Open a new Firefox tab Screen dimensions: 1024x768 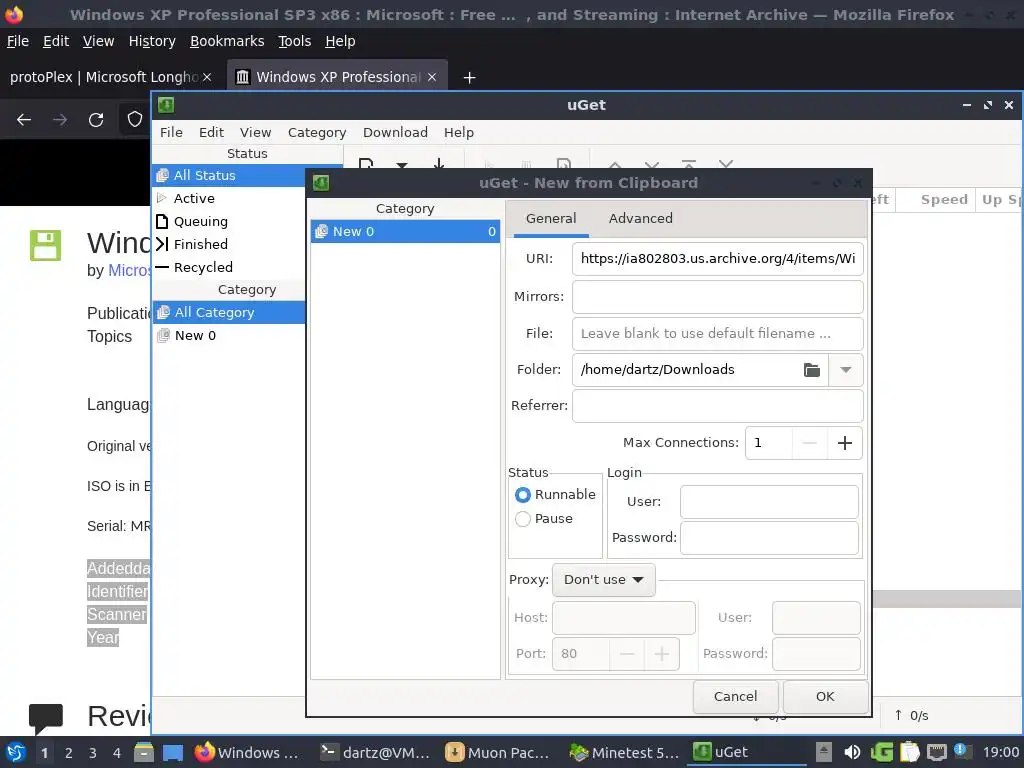(469, 78)
